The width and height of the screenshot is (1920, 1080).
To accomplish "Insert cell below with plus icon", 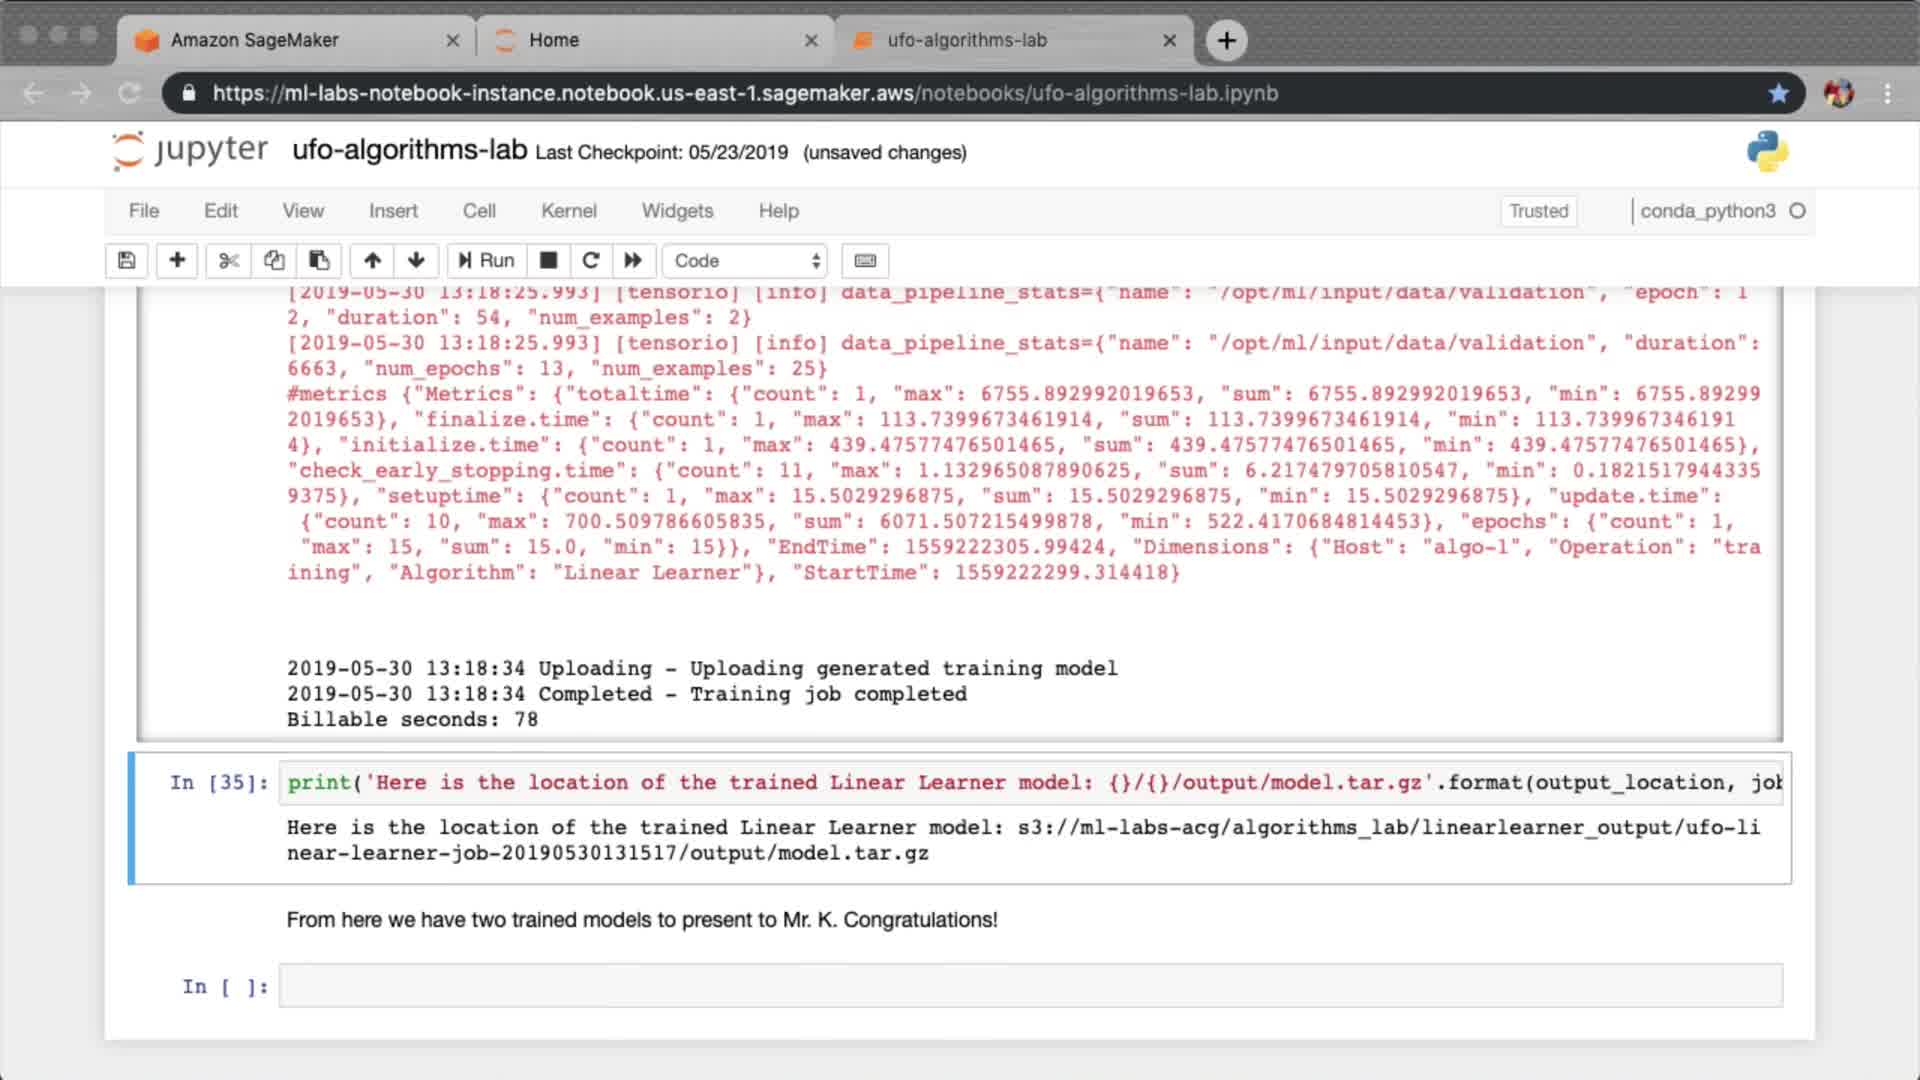I will pos(177,261).
